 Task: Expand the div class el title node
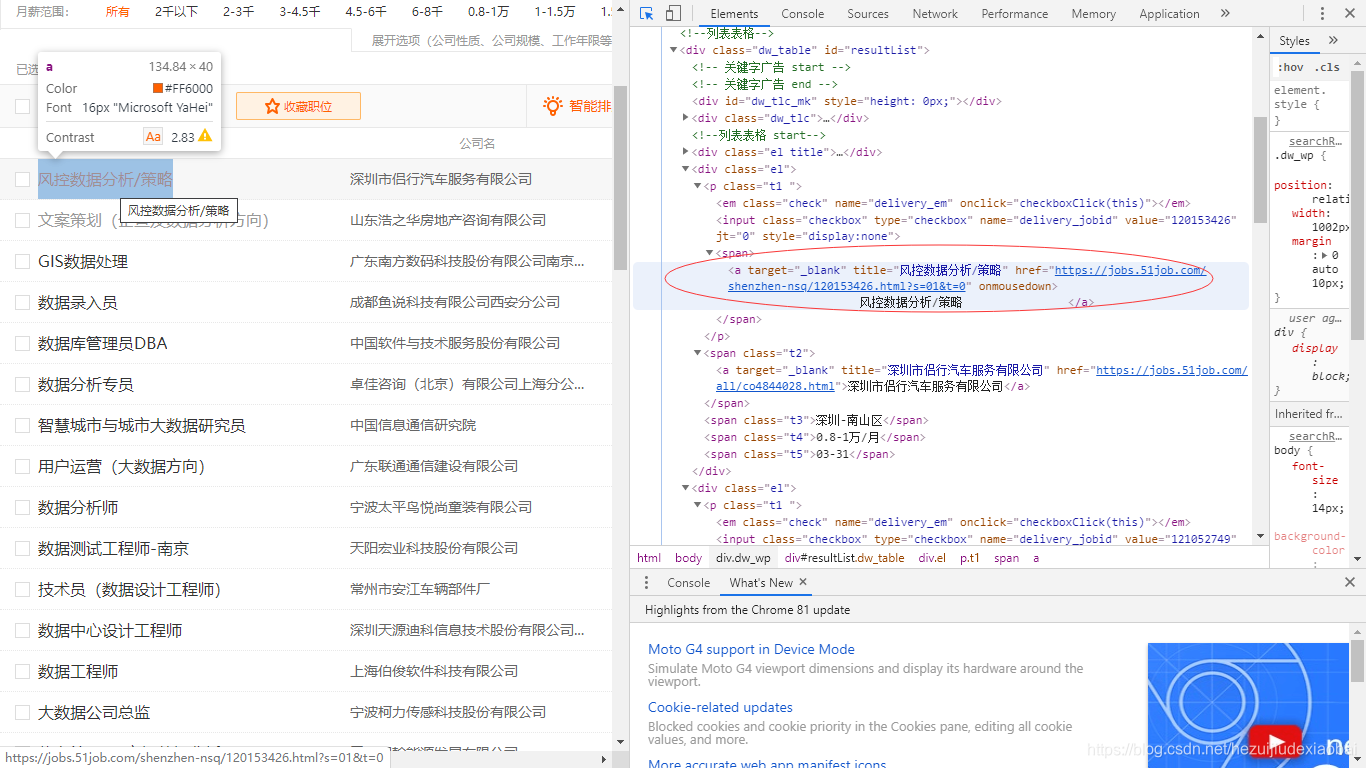pyautogui.click(x=686, y=152)
